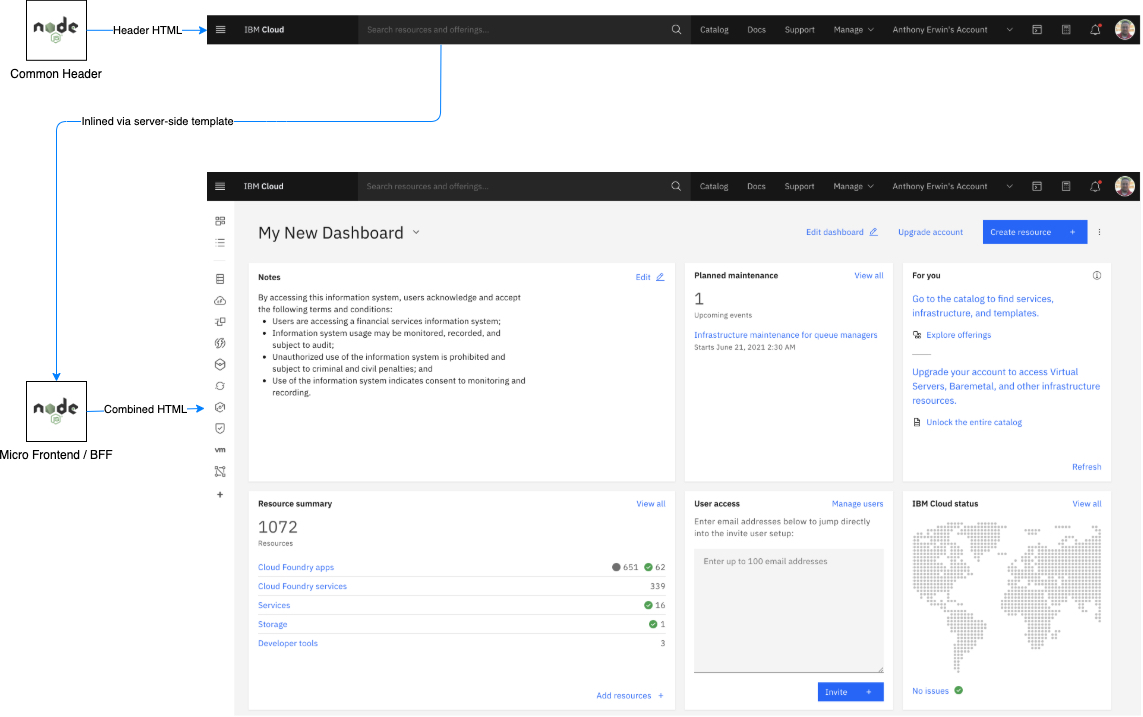Expand the My New Dashboard title dropdown
This screenshot has height=717, width=1143.
416,232
